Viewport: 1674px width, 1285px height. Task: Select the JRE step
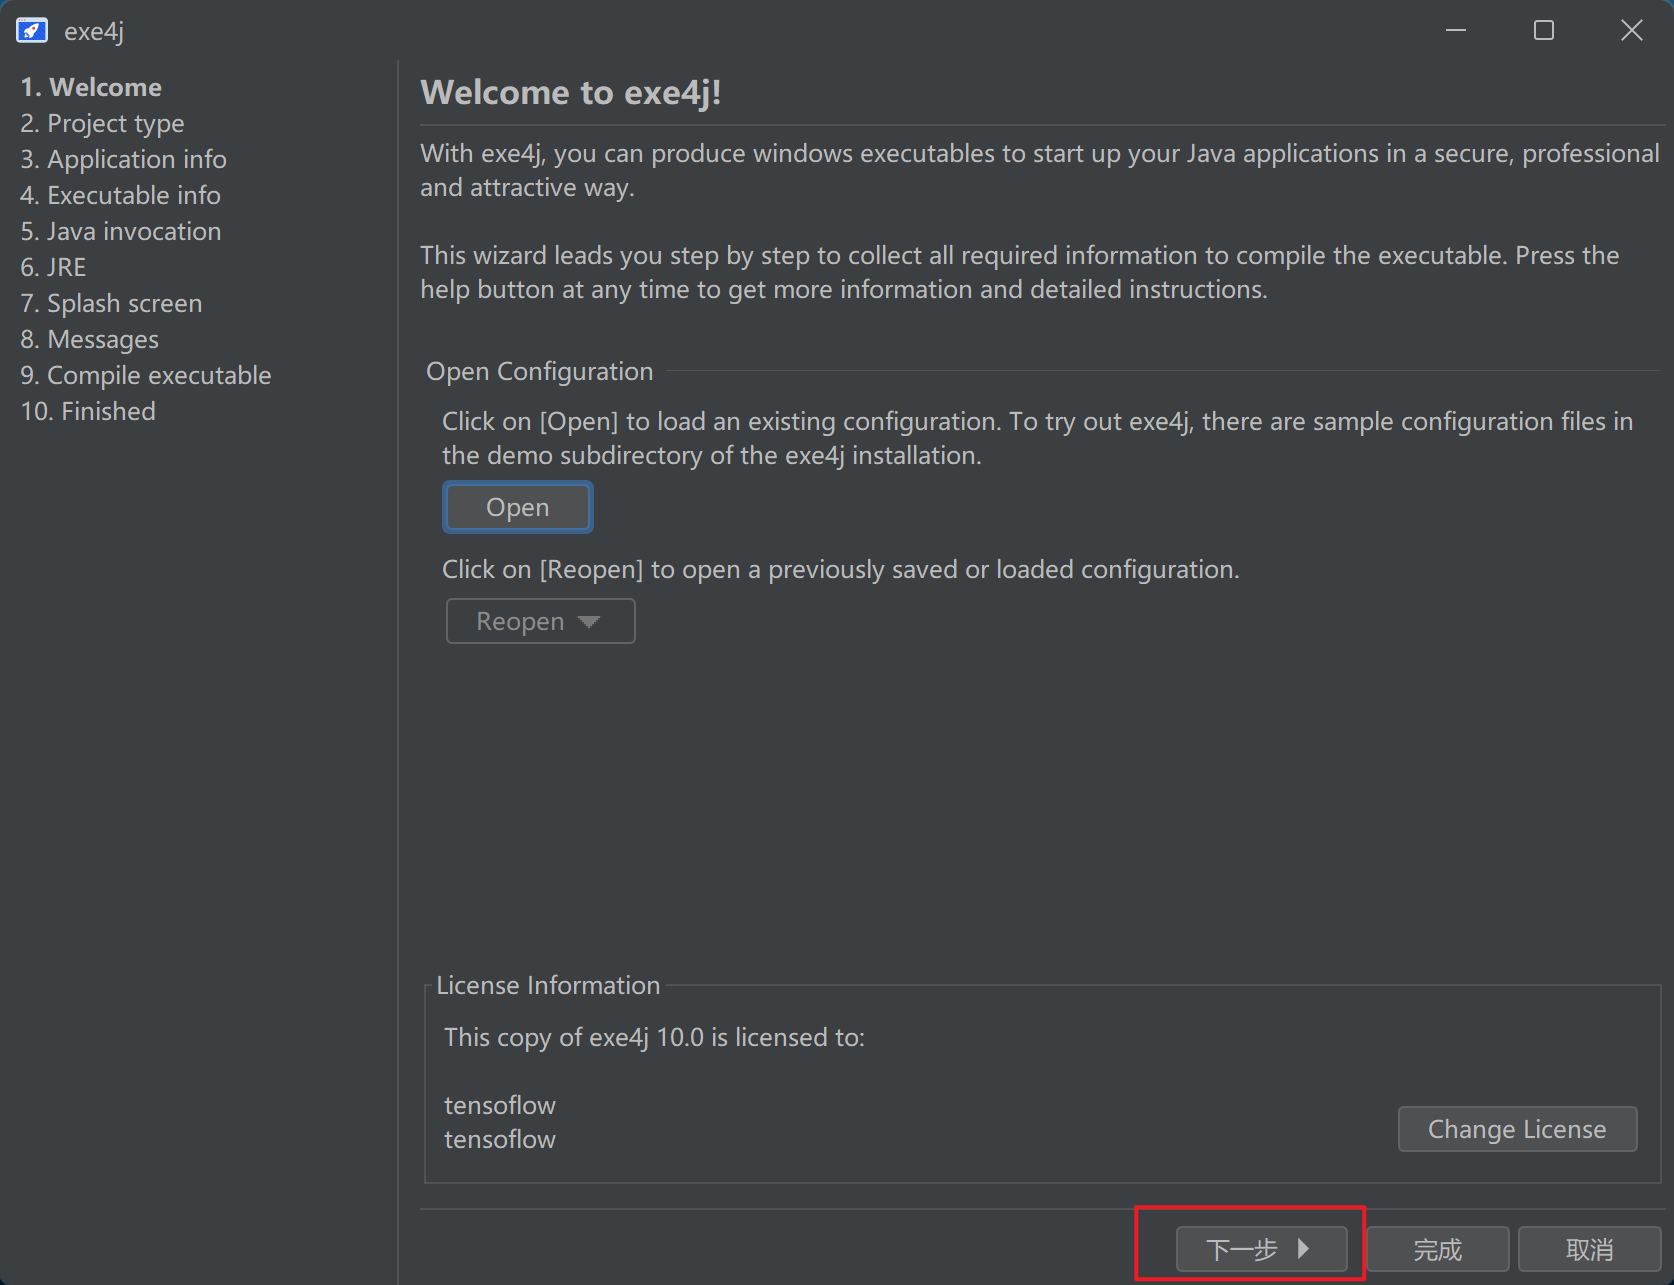point(53,267)
